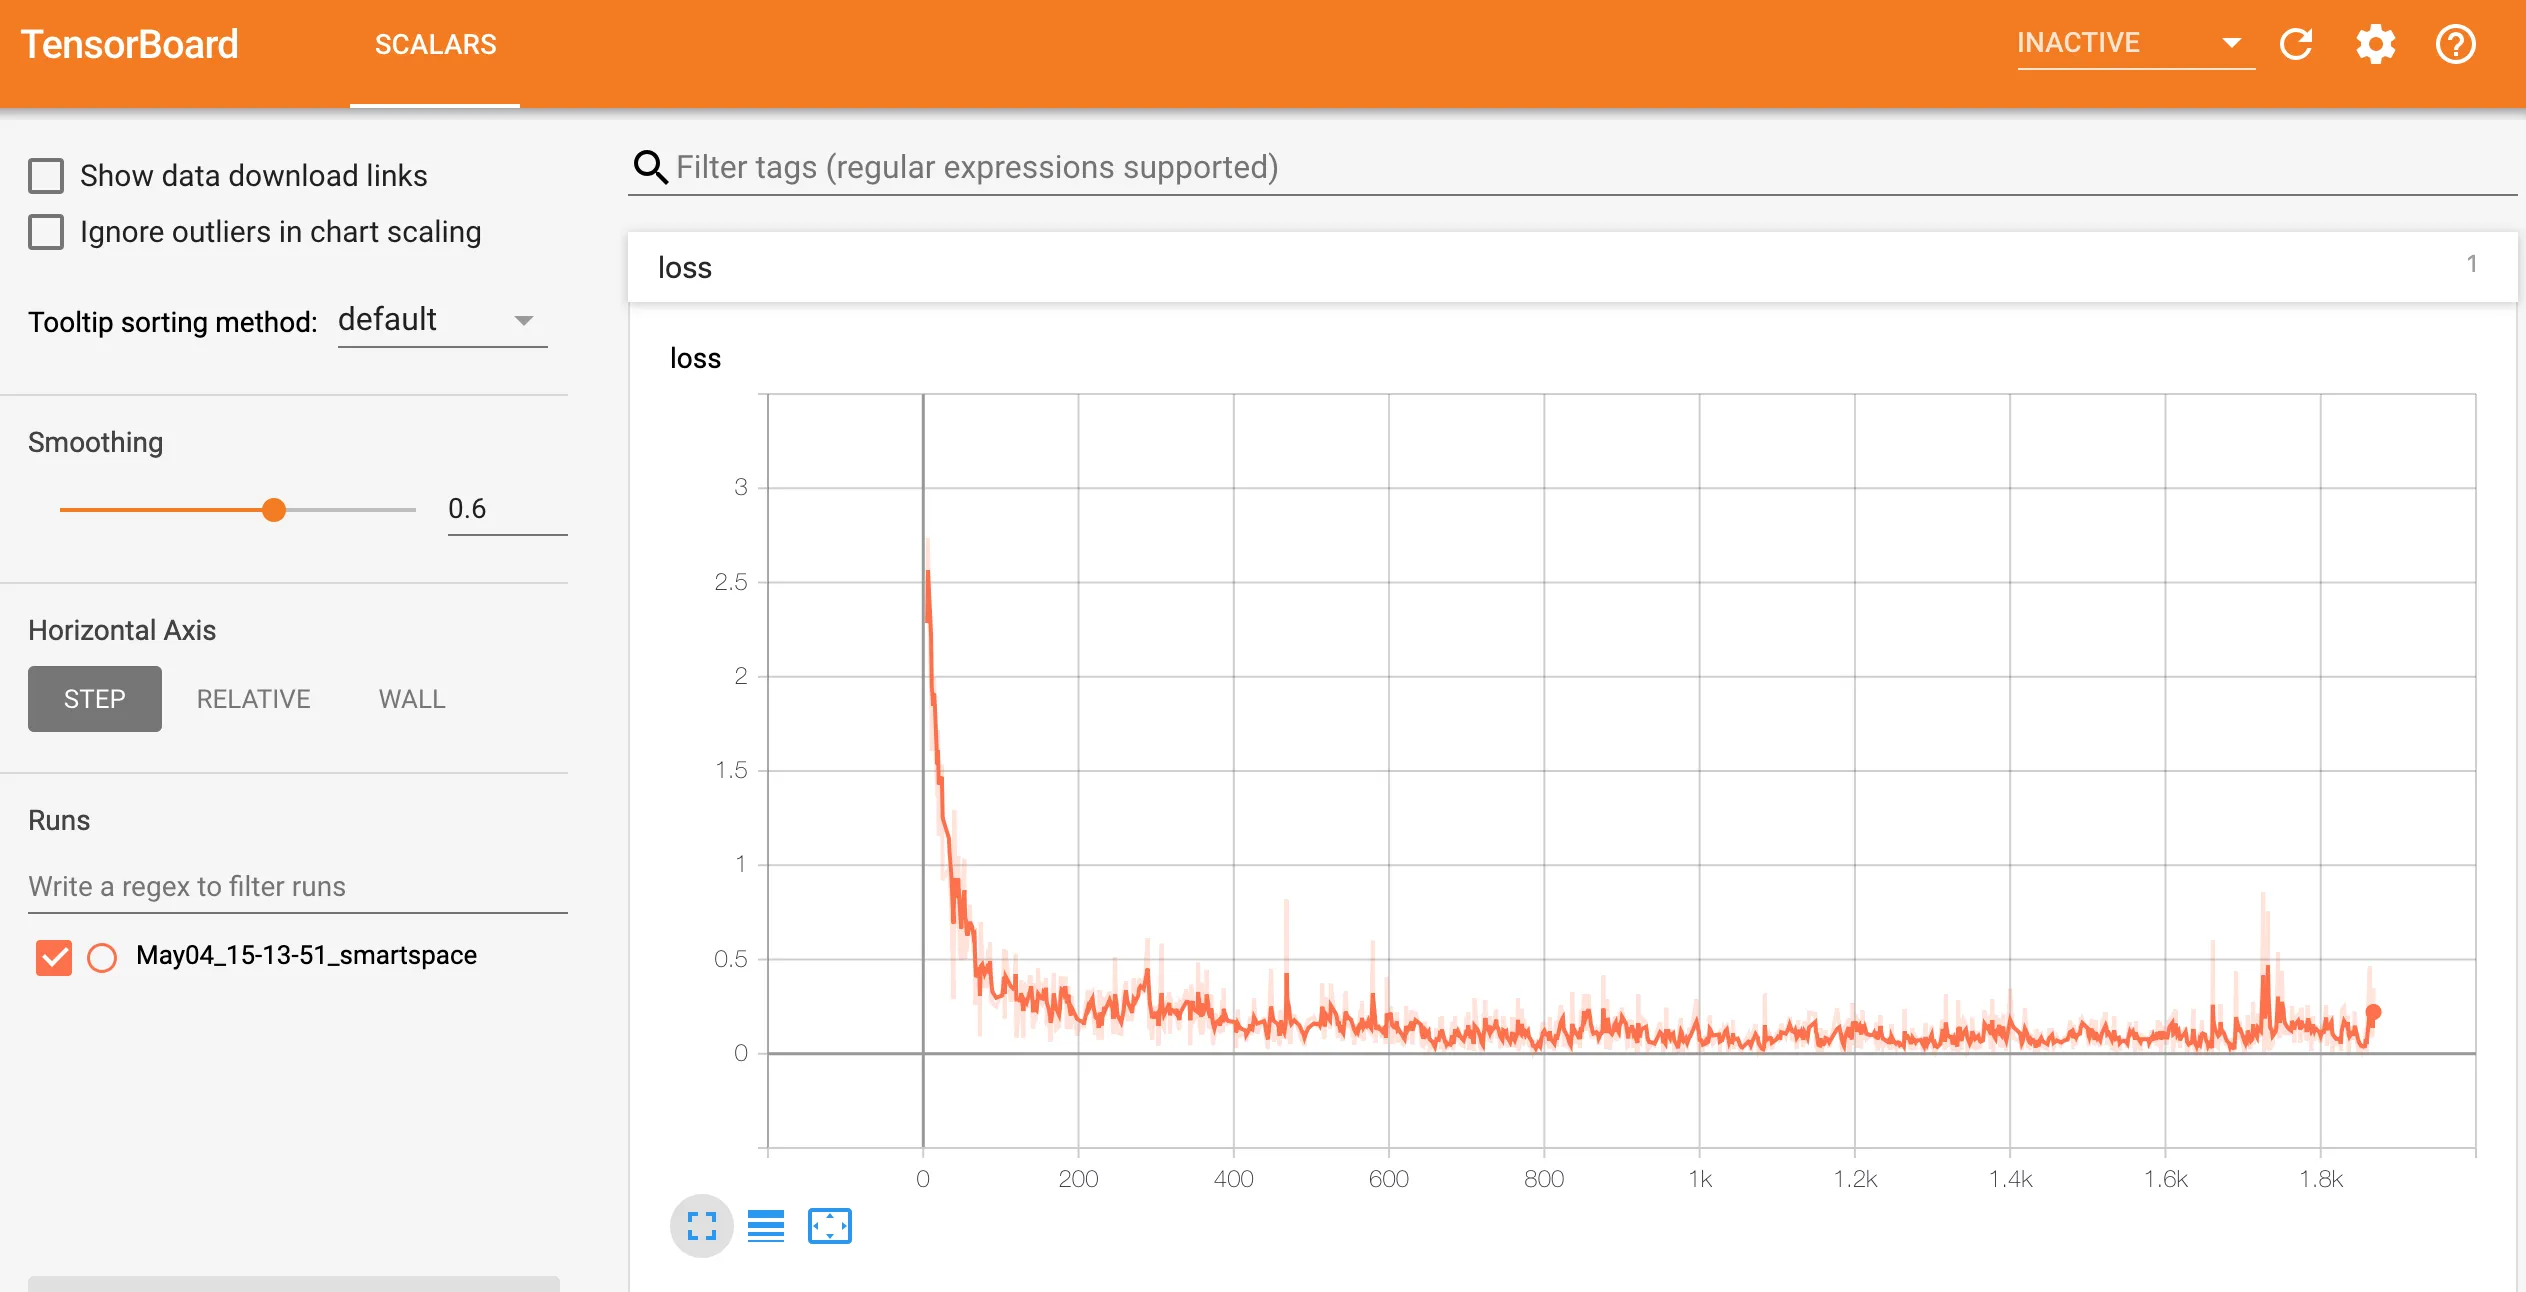
Task: Switch to the SCALARS tab
Action: [435, 44]
